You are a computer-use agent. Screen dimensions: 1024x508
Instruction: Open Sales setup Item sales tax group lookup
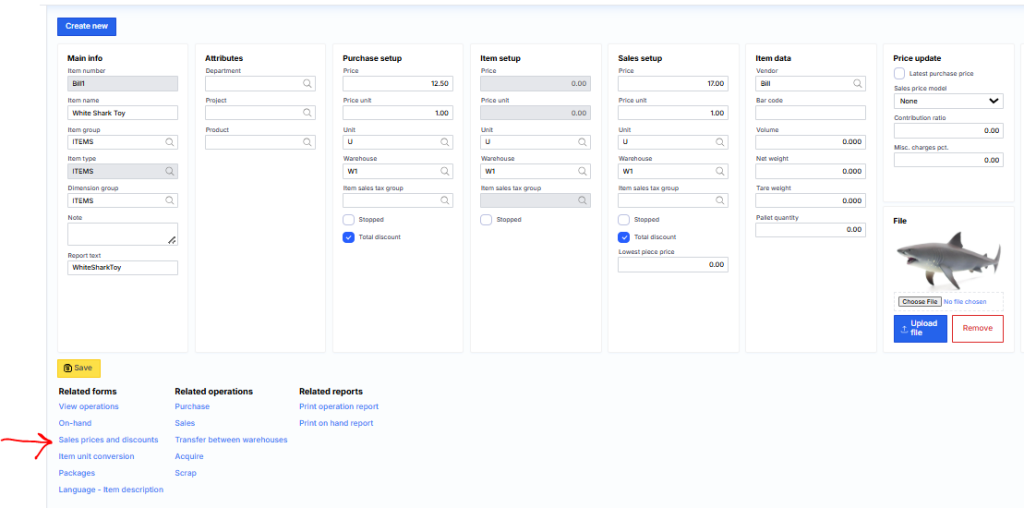point(720,200)
